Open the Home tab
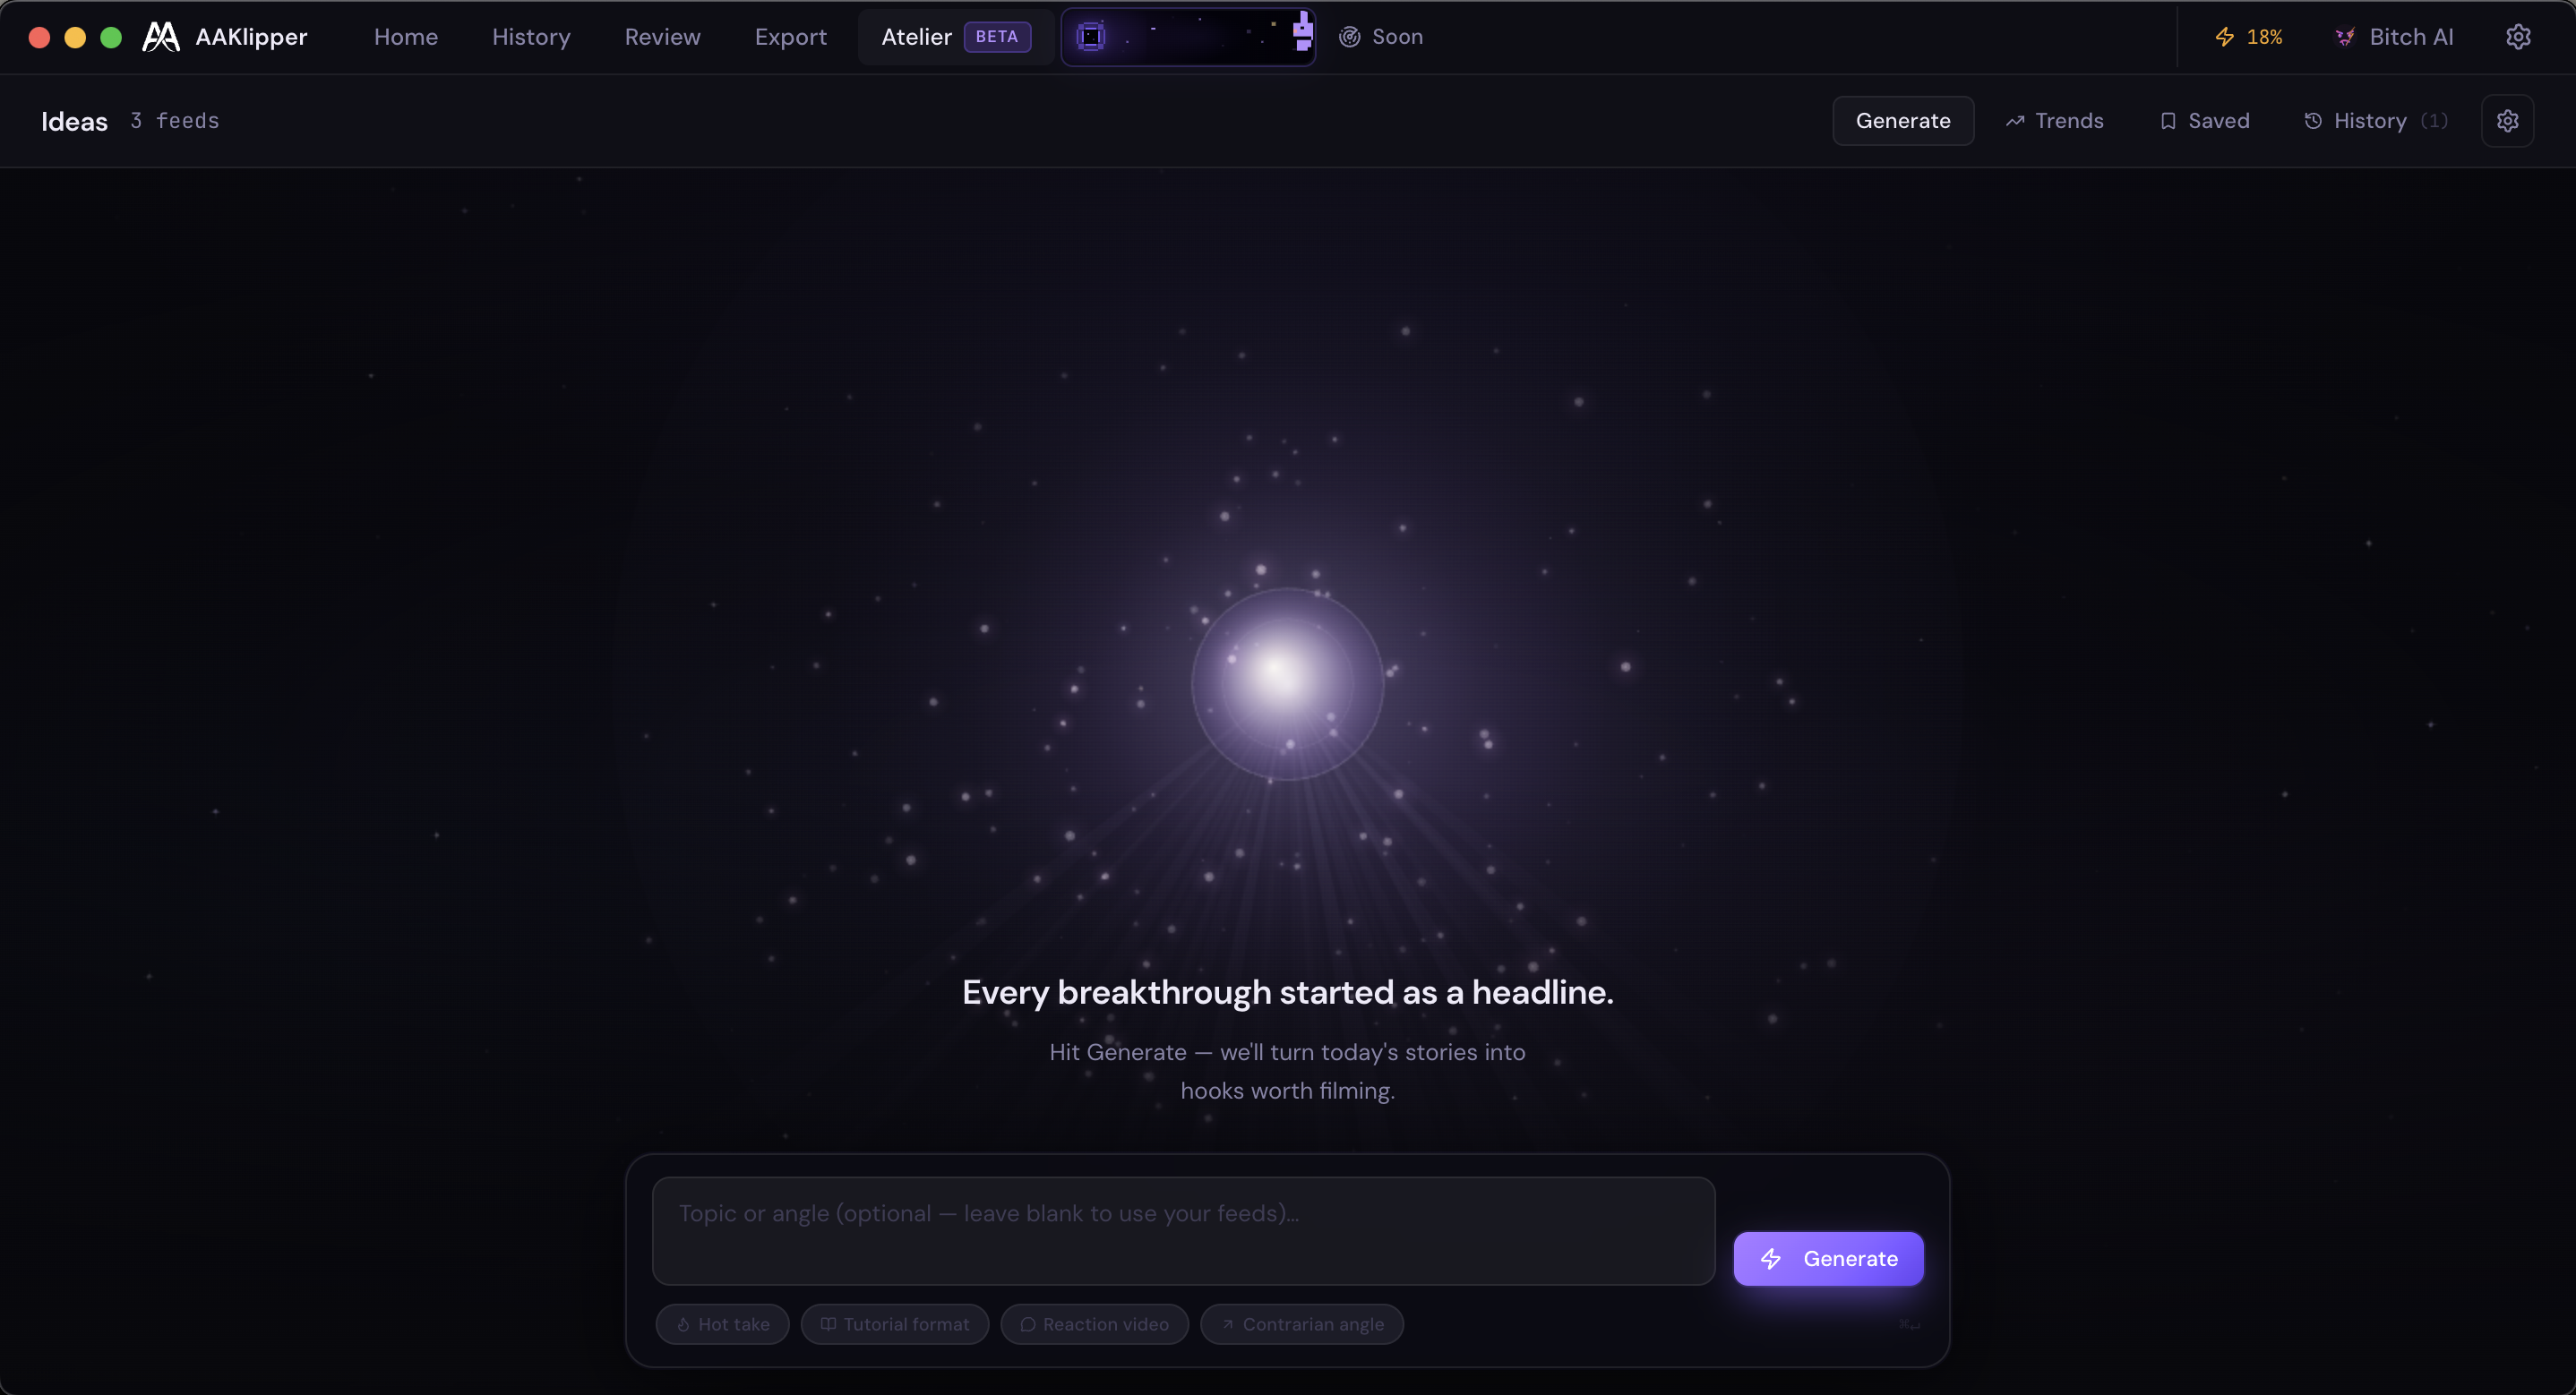The width and height of the screenshot is (2576, 1395). (406, 37)
